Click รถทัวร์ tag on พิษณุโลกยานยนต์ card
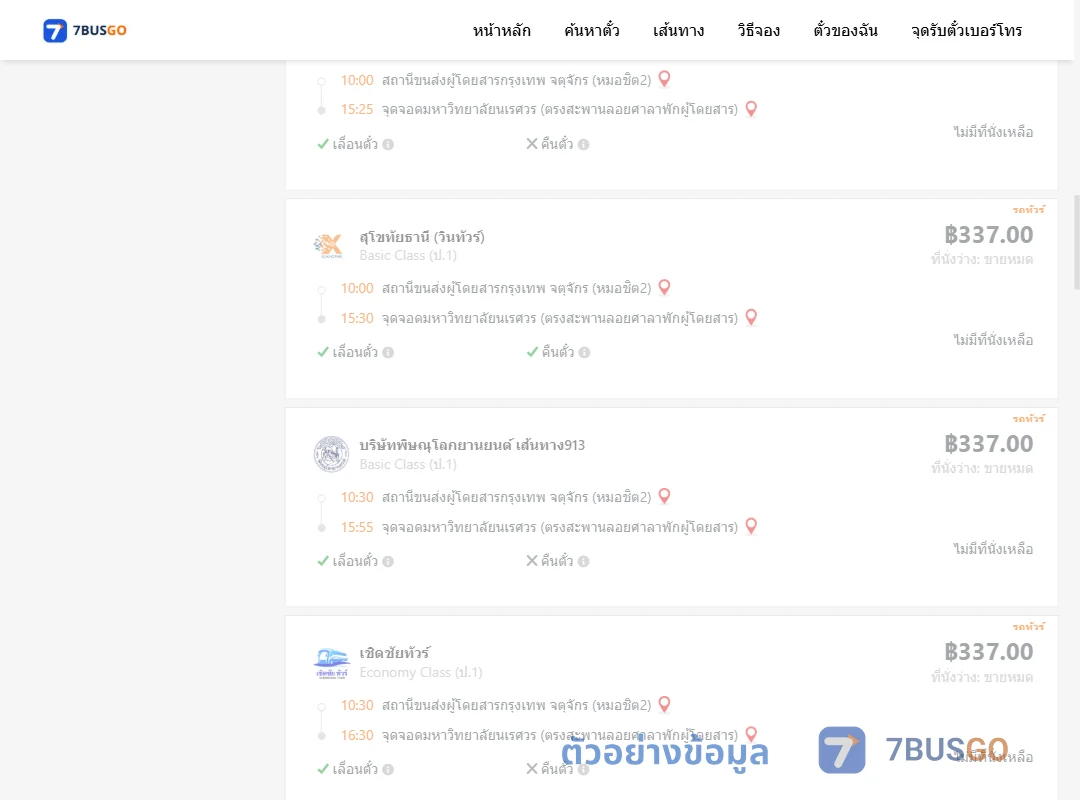 point(1028,418)
